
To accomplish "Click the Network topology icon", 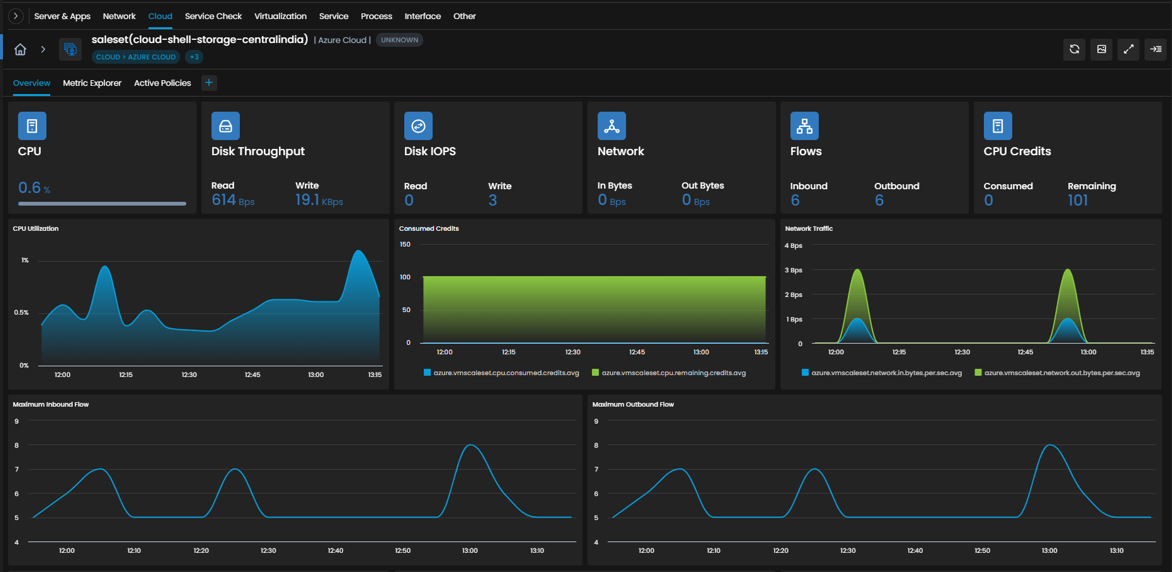I will (611, 126).
